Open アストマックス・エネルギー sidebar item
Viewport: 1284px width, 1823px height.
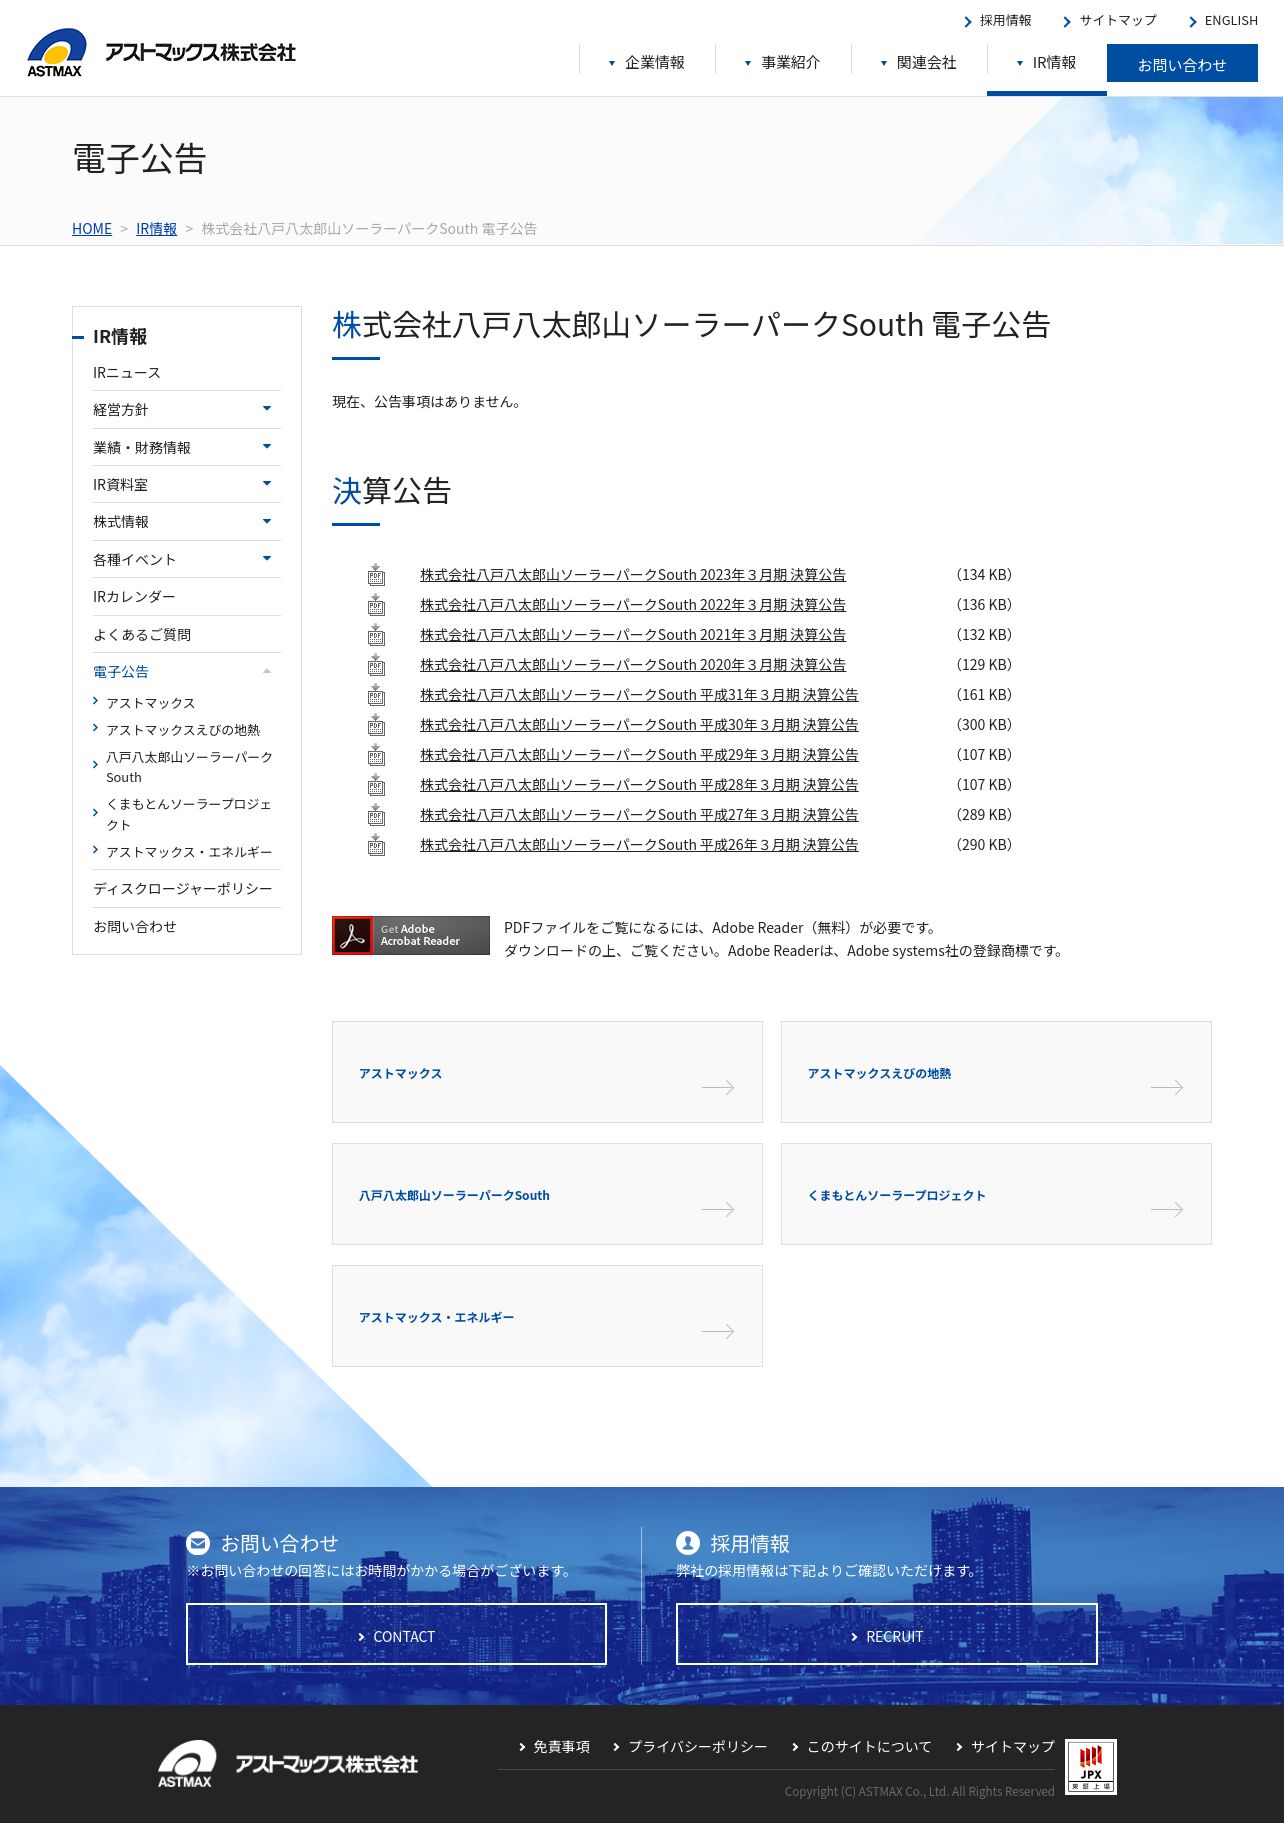pyautogui.click(x=189, y=852)
